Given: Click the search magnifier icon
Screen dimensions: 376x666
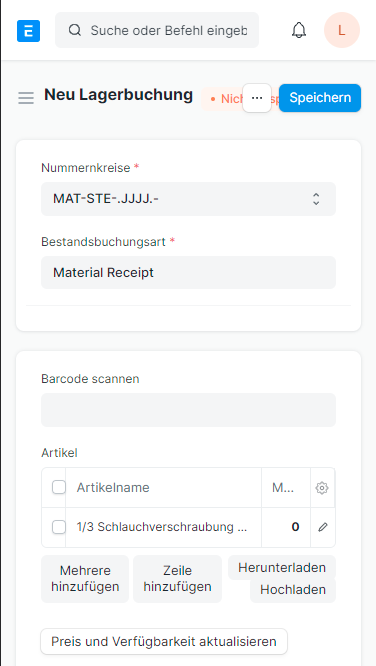Looking at the screenshot, I should click(x=75, y=30).
